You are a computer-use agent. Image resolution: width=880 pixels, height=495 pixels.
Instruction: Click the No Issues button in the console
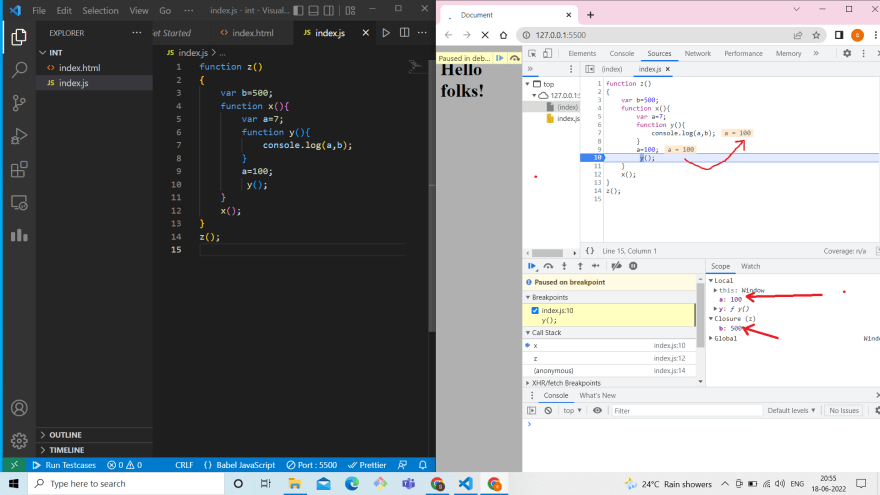click(x=844, y=411)
